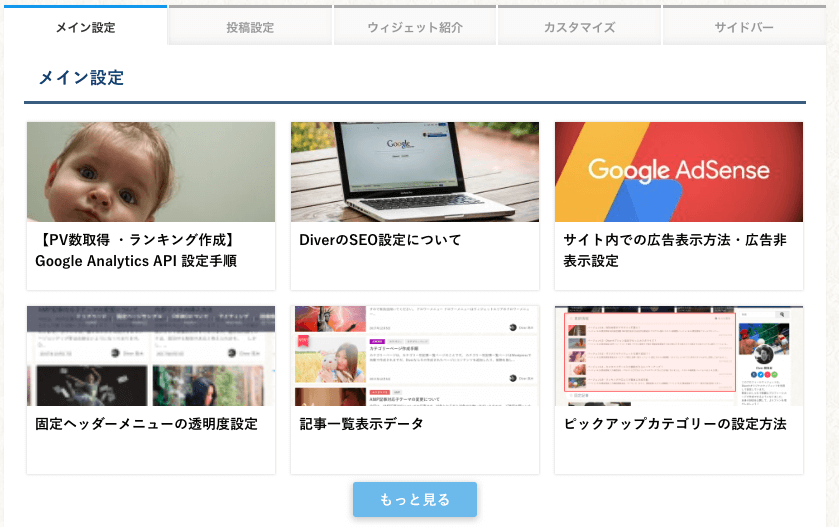Click the ピックアップカテゴリーの設定方法 title
This screenshot has height=527, width=839.
(x=675, y=424)
